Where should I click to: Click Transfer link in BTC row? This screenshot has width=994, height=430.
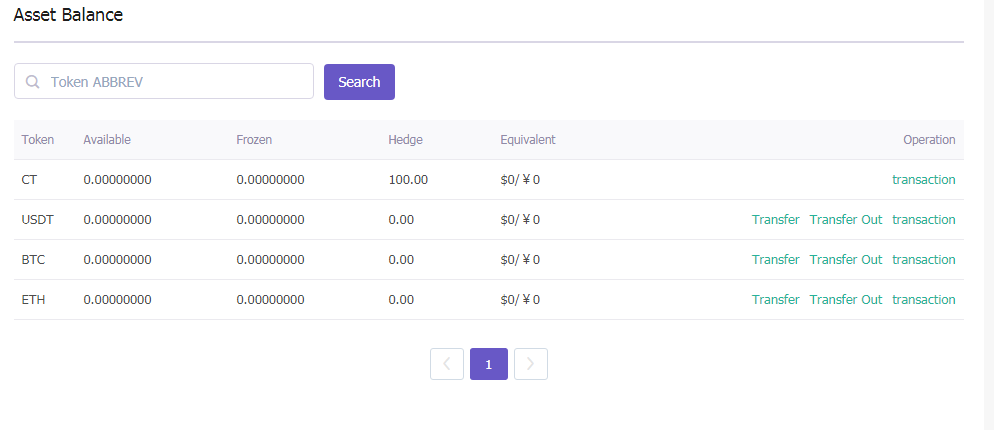tap(775, 260)
